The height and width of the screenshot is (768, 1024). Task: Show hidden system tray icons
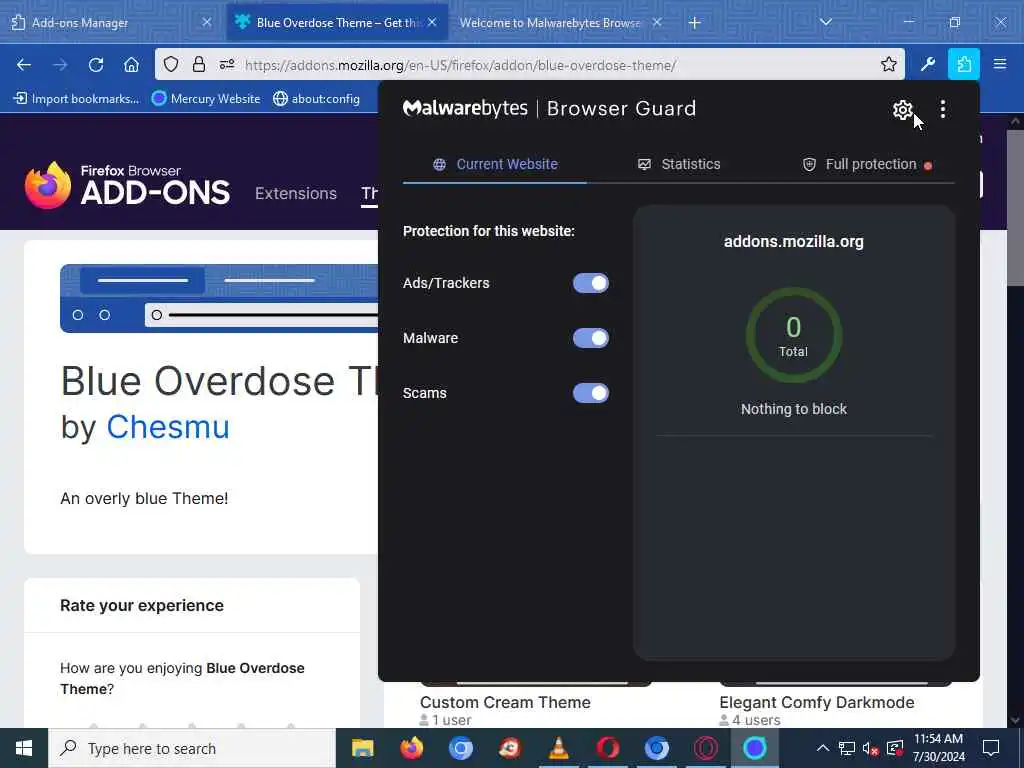coord(823,748)
